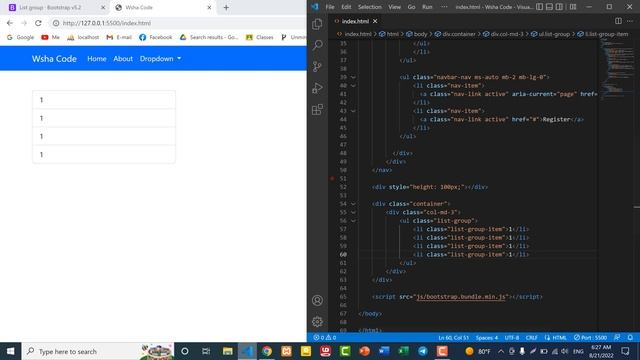Screen dimensions: 640x360
Task: Click the UTF-8 encoding status item
Action: click(512, 338)
